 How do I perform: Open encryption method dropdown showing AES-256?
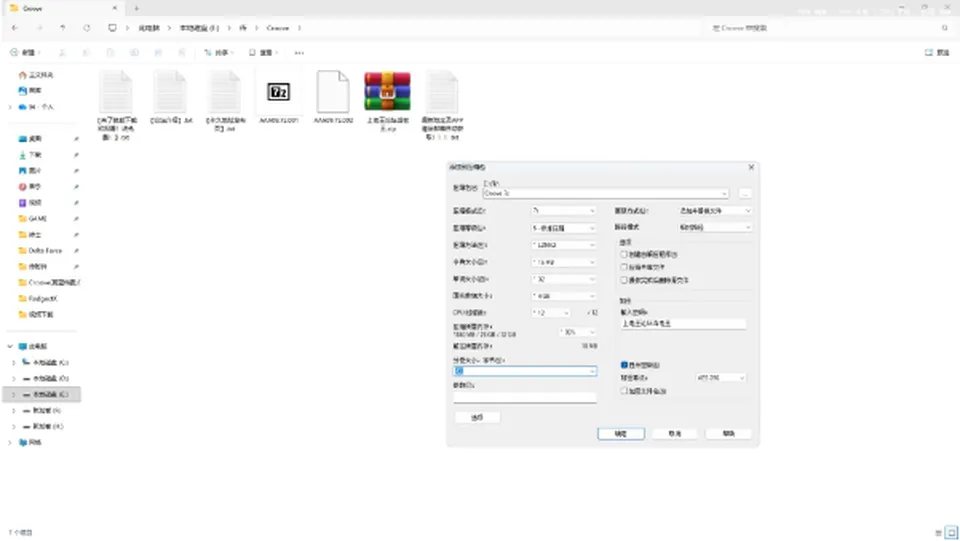pos(721,378)
